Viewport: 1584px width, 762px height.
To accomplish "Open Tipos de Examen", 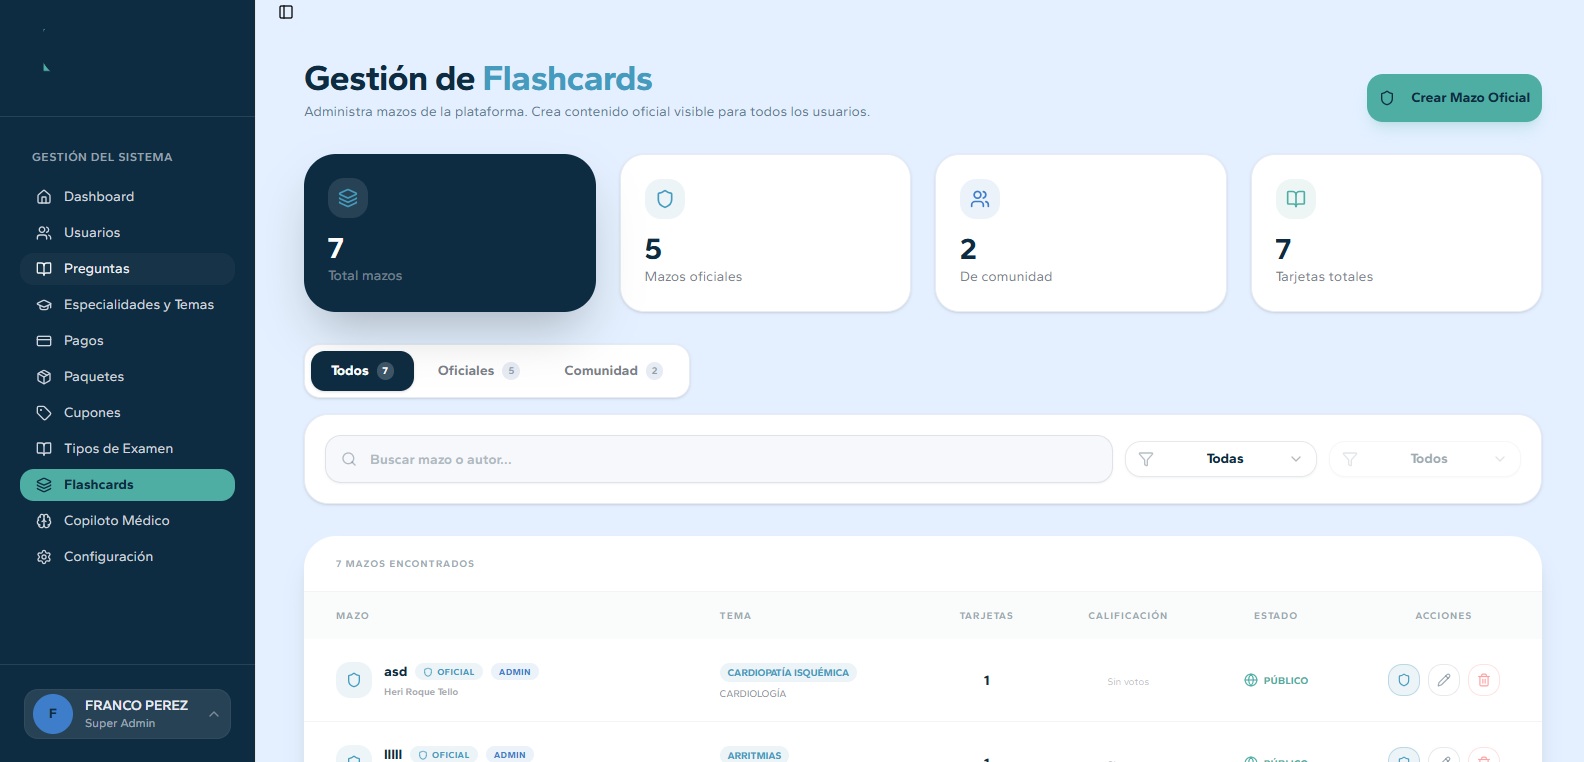I will pyautogui.click(x=127, y=449).
